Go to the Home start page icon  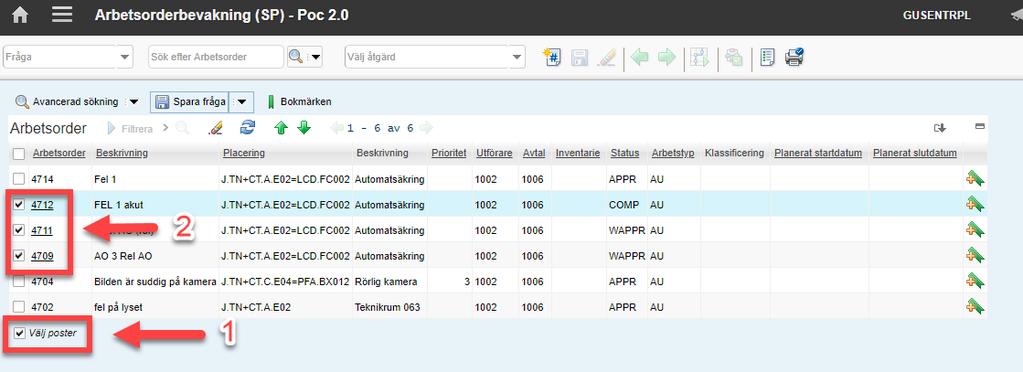pyautogui.click(x=20, y=15)
